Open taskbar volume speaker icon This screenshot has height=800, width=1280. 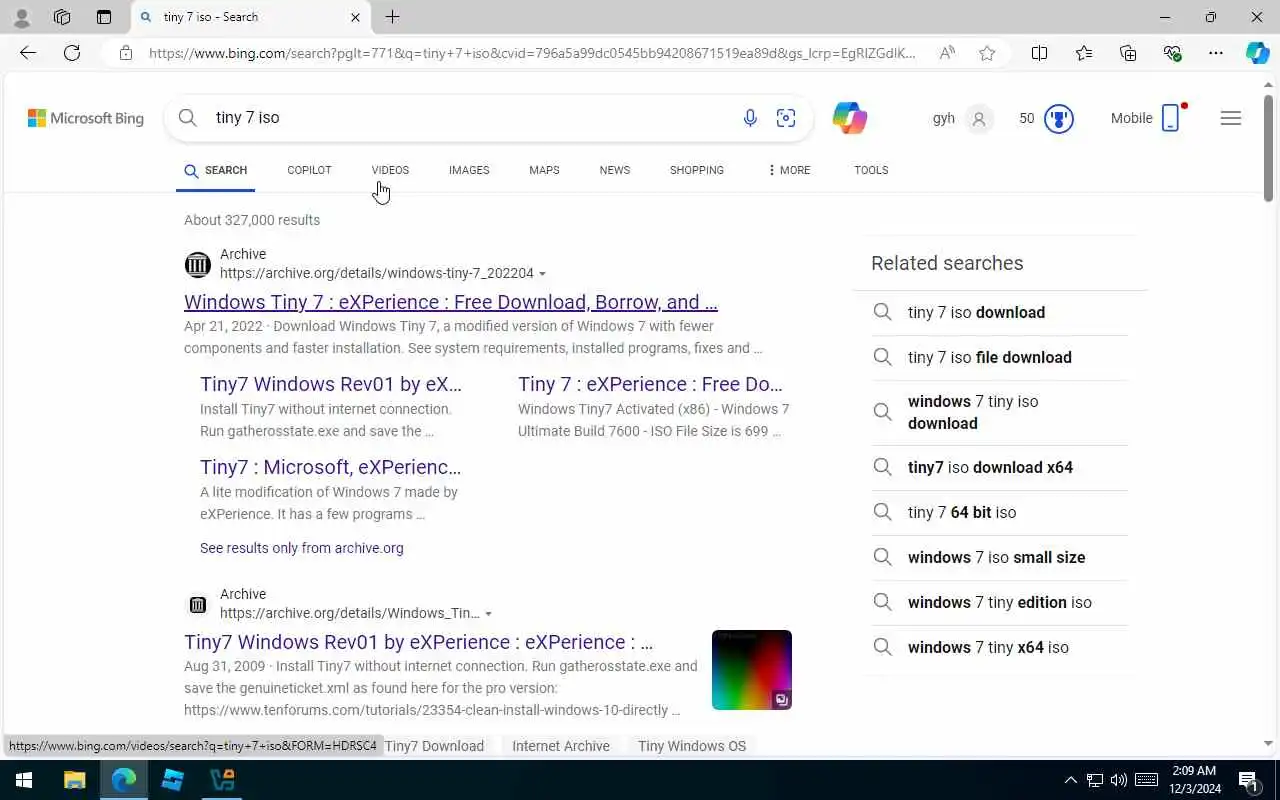click(x=1119, y=780)
